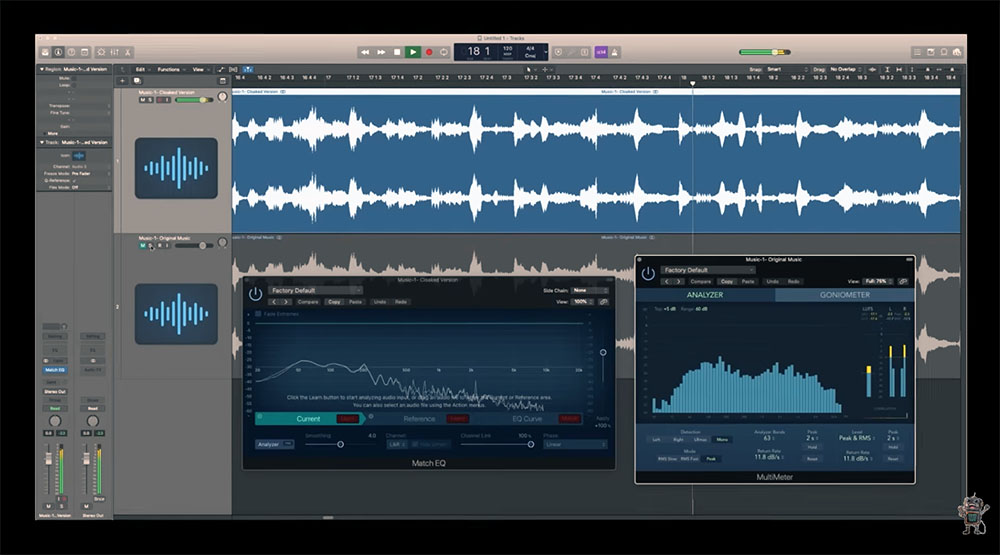The height and width of the screenshot is (555, 1000).
Task: Click the Fast Forward transport button
Action: click(x=381, y=52)
